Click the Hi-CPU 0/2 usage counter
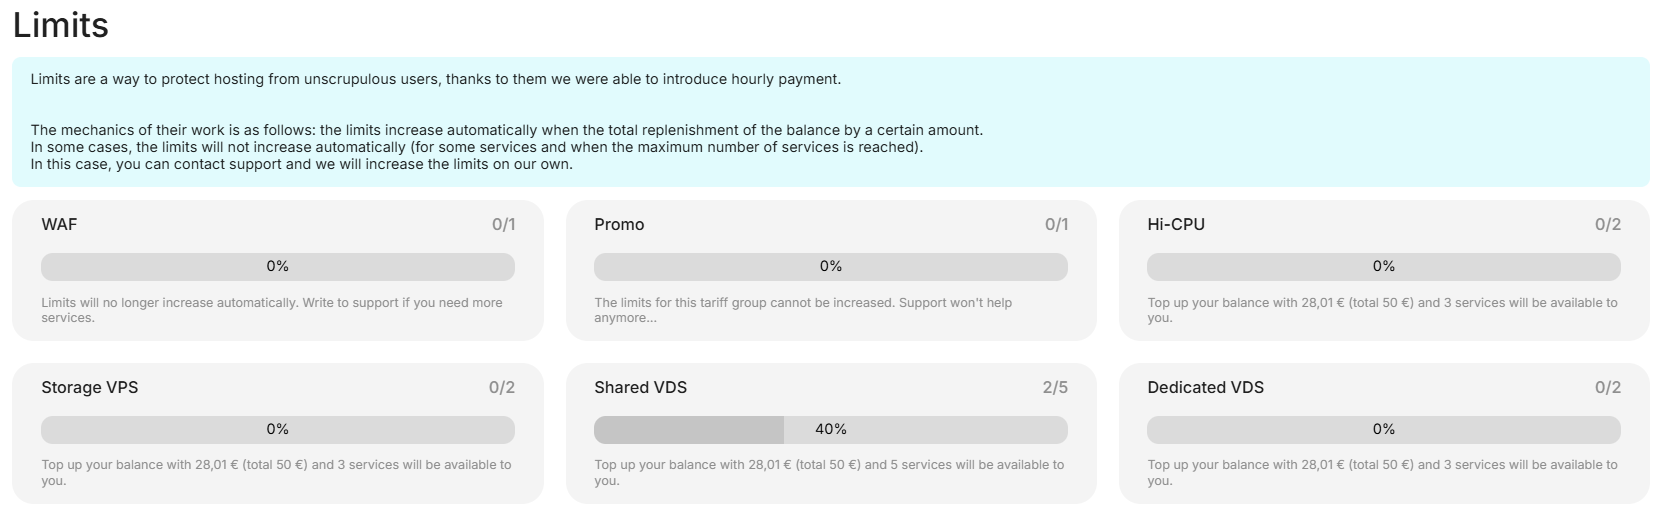This screenshot has height=514, width=1670. pos(1607,224)
